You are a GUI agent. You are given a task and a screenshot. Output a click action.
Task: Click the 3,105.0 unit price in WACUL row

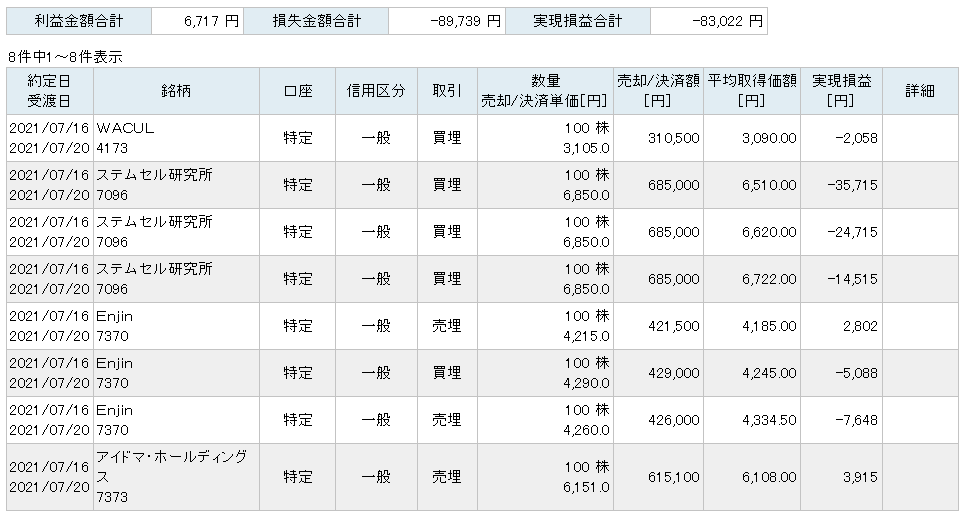pos(587,148)
